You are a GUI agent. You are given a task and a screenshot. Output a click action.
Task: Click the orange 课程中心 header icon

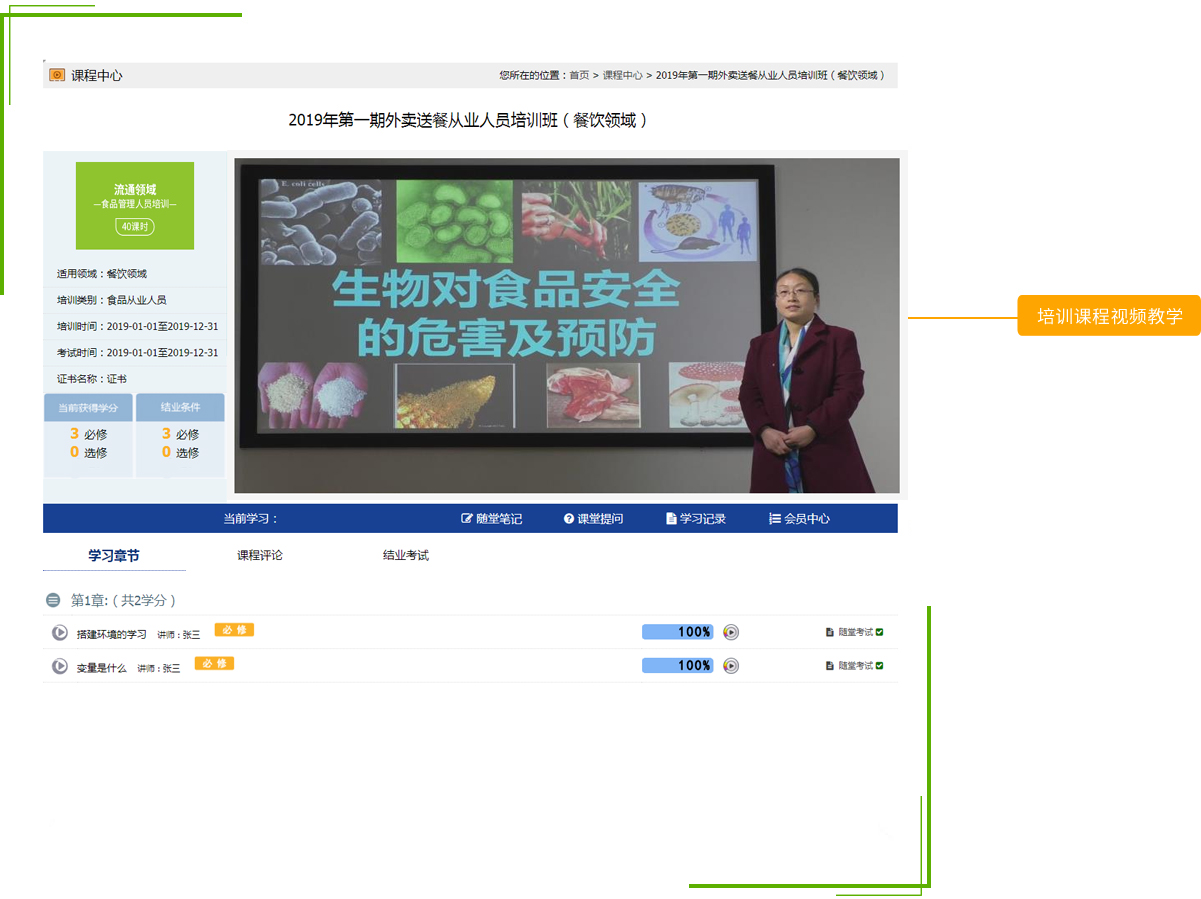[57, 75]
